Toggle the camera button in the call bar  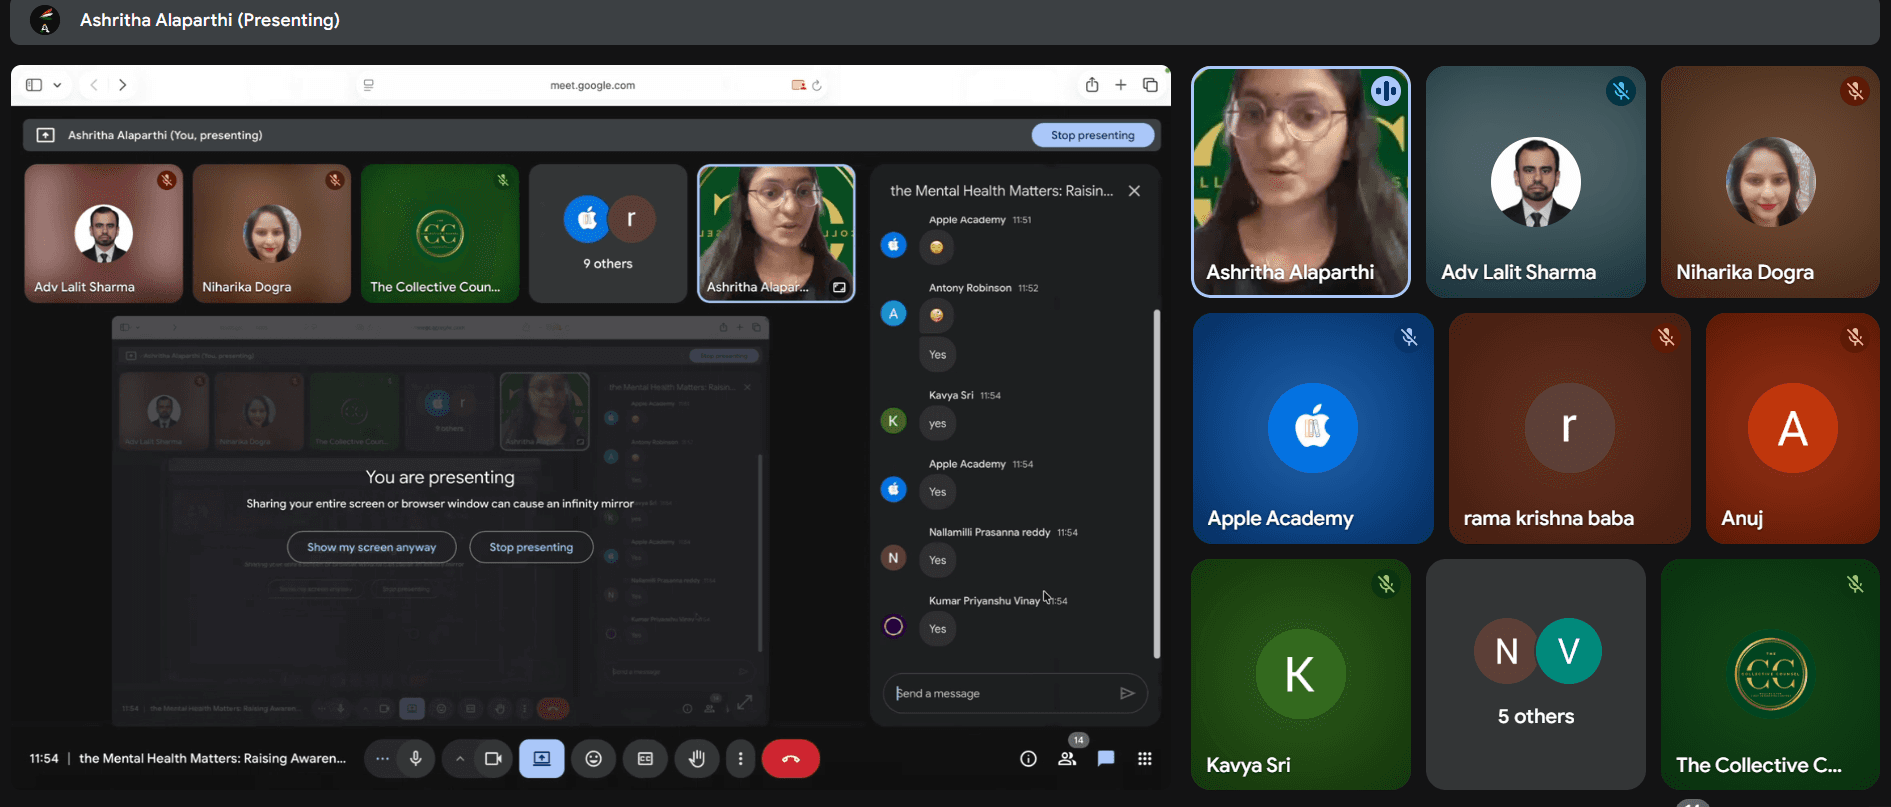coord(493,759)
